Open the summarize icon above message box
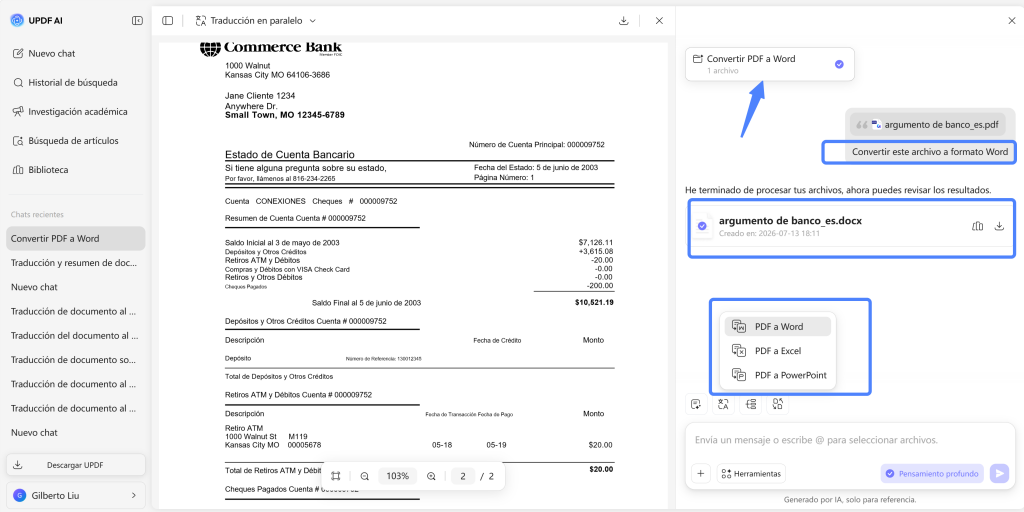Image resolution: width=1024 pixels, height=512 pixels. pos(696,404)
